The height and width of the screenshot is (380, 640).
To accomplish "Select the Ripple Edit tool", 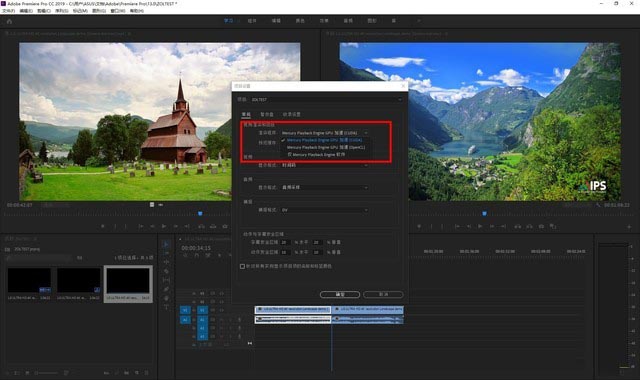I will [x=166, y=262].
